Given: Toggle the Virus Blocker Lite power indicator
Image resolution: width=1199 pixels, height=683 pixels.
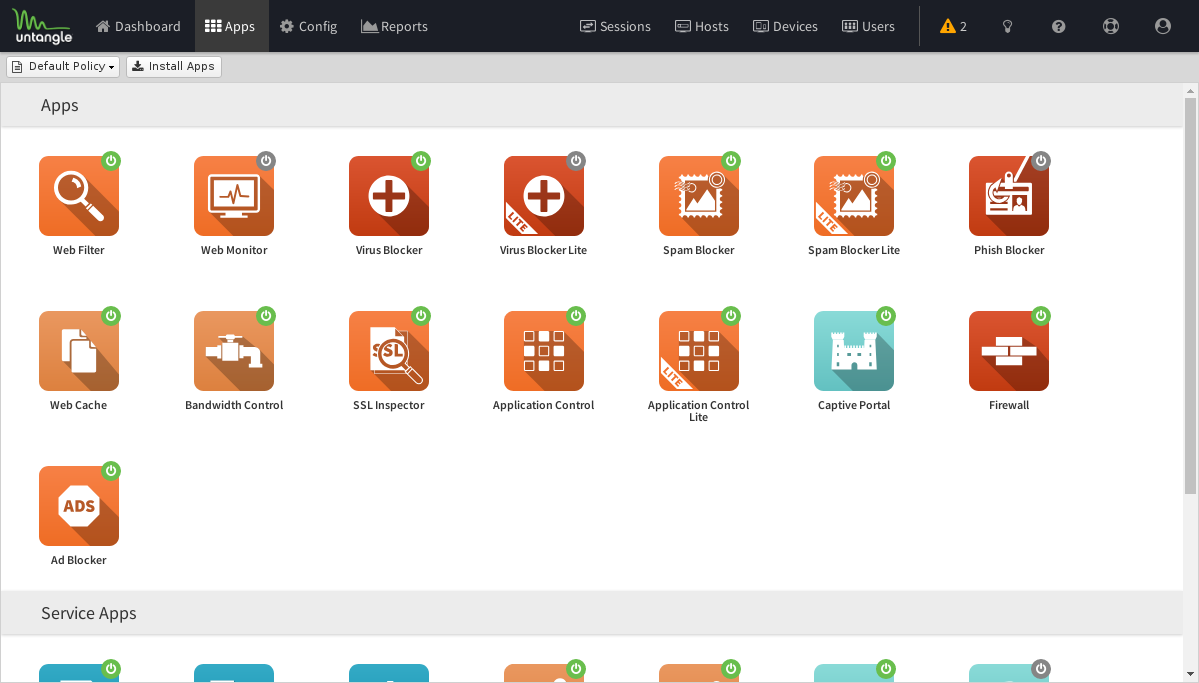Looking at the screenshot, I should coord(576,160).
